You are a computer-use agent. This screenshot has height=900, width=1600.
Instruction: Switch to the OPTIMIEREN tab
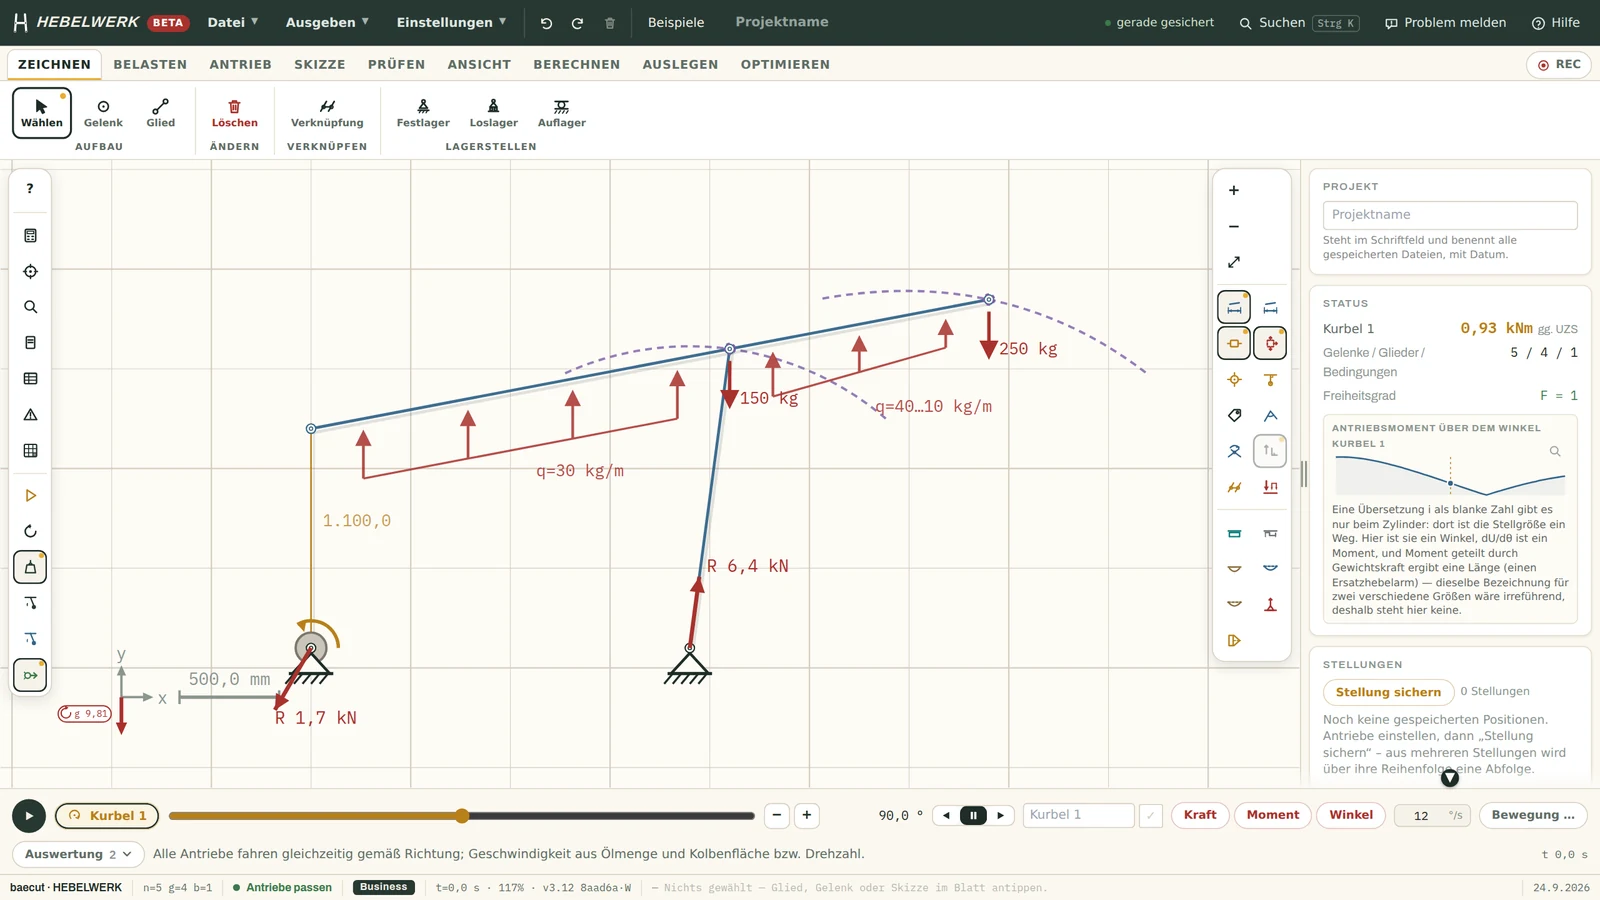click(x=785, y=64)
